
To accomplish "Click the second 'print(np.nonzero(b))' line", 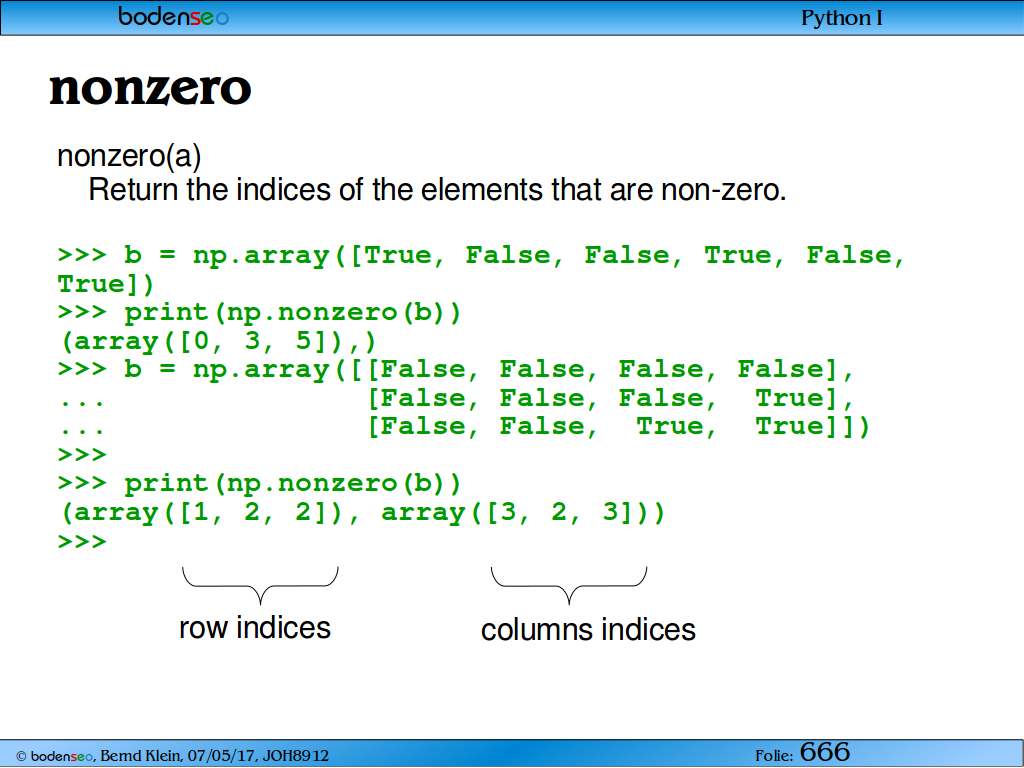I will [x=259, y=484].
